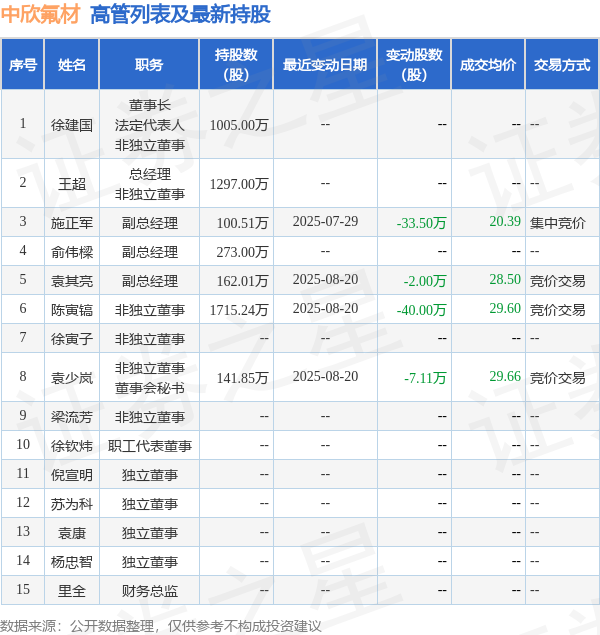Select the name 徐钦炜
Screen dimensions: 600x635
tap(72, 446)
